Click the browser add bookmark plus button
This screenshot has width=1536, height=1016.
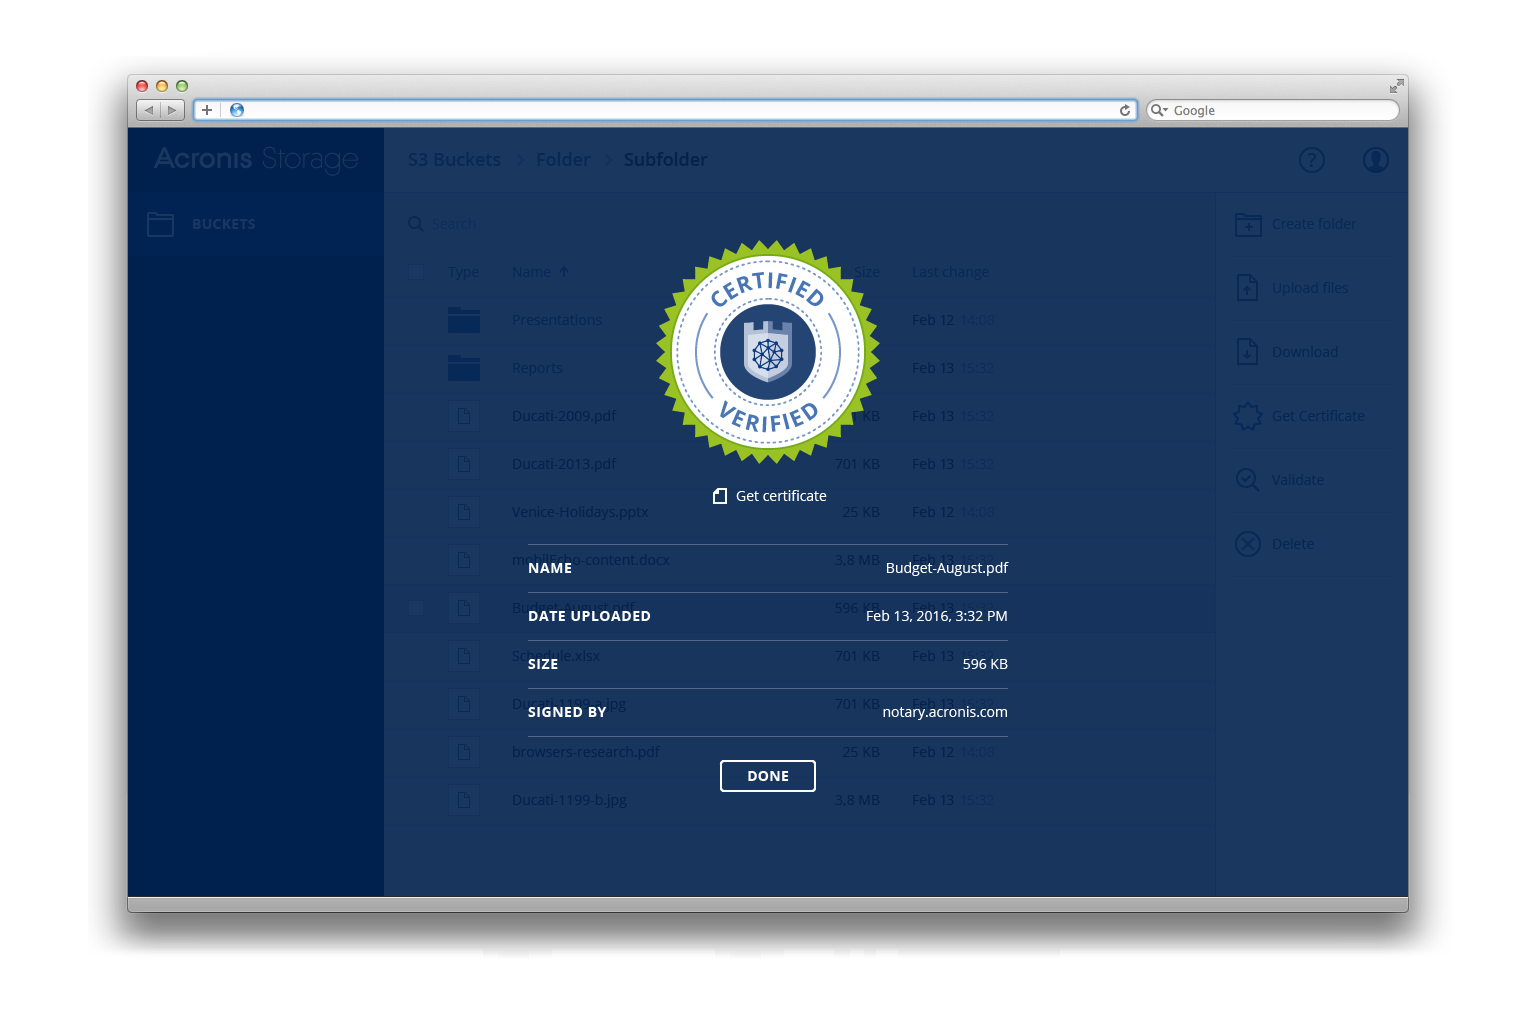[x=207, y=110]
